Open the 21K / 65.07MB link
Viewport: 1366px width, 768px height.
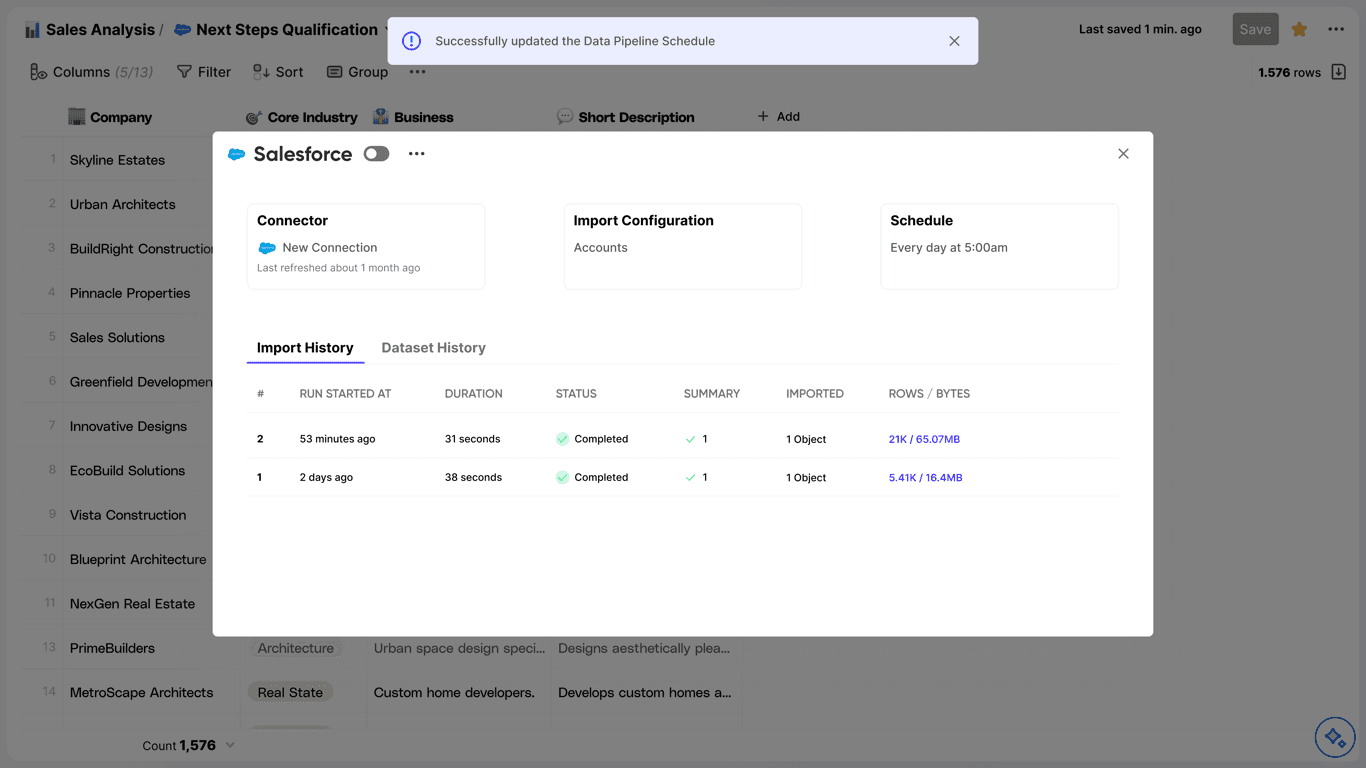tap(924, 439)
